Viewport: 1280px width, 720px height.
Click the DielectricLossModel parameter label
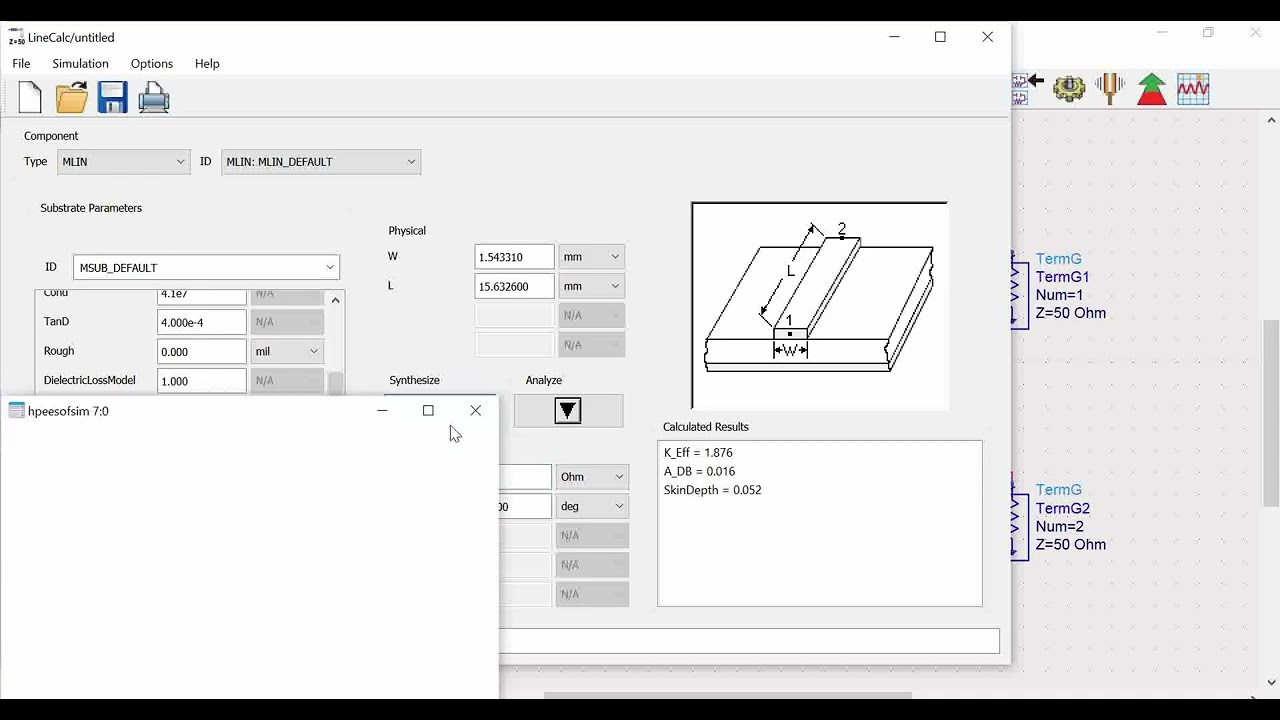click(x=89, y=380)
